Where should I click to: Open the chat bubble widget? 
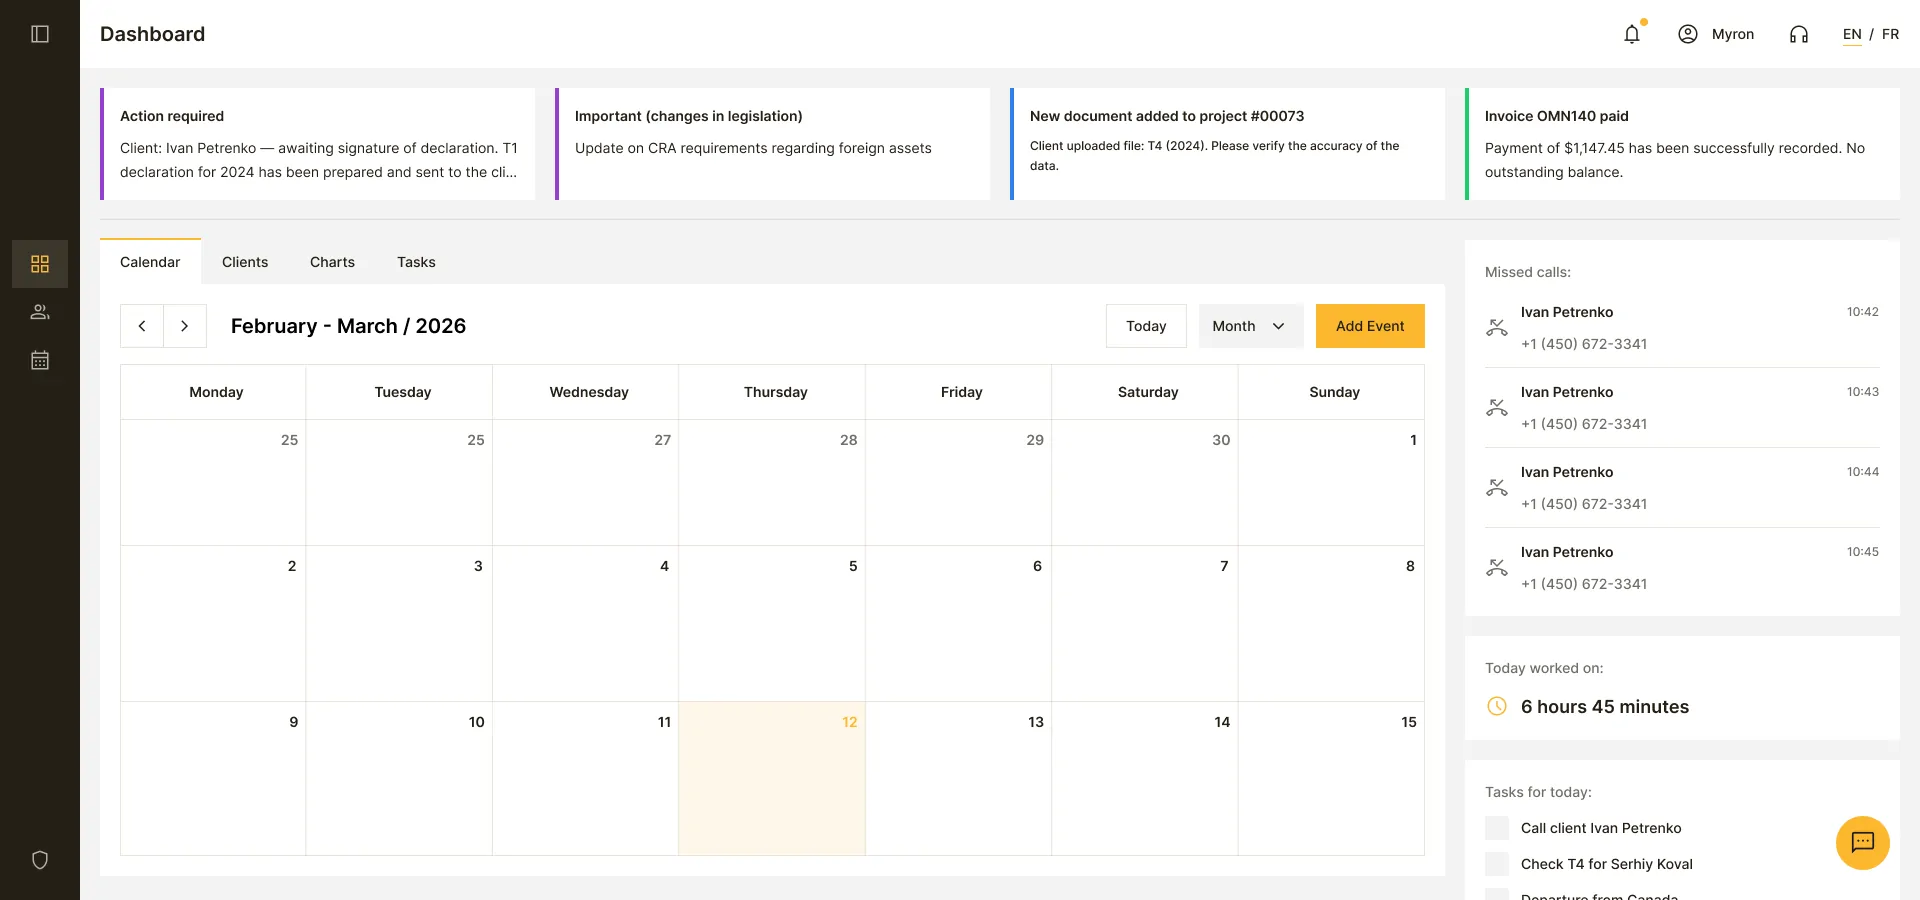coord(1863,843)
